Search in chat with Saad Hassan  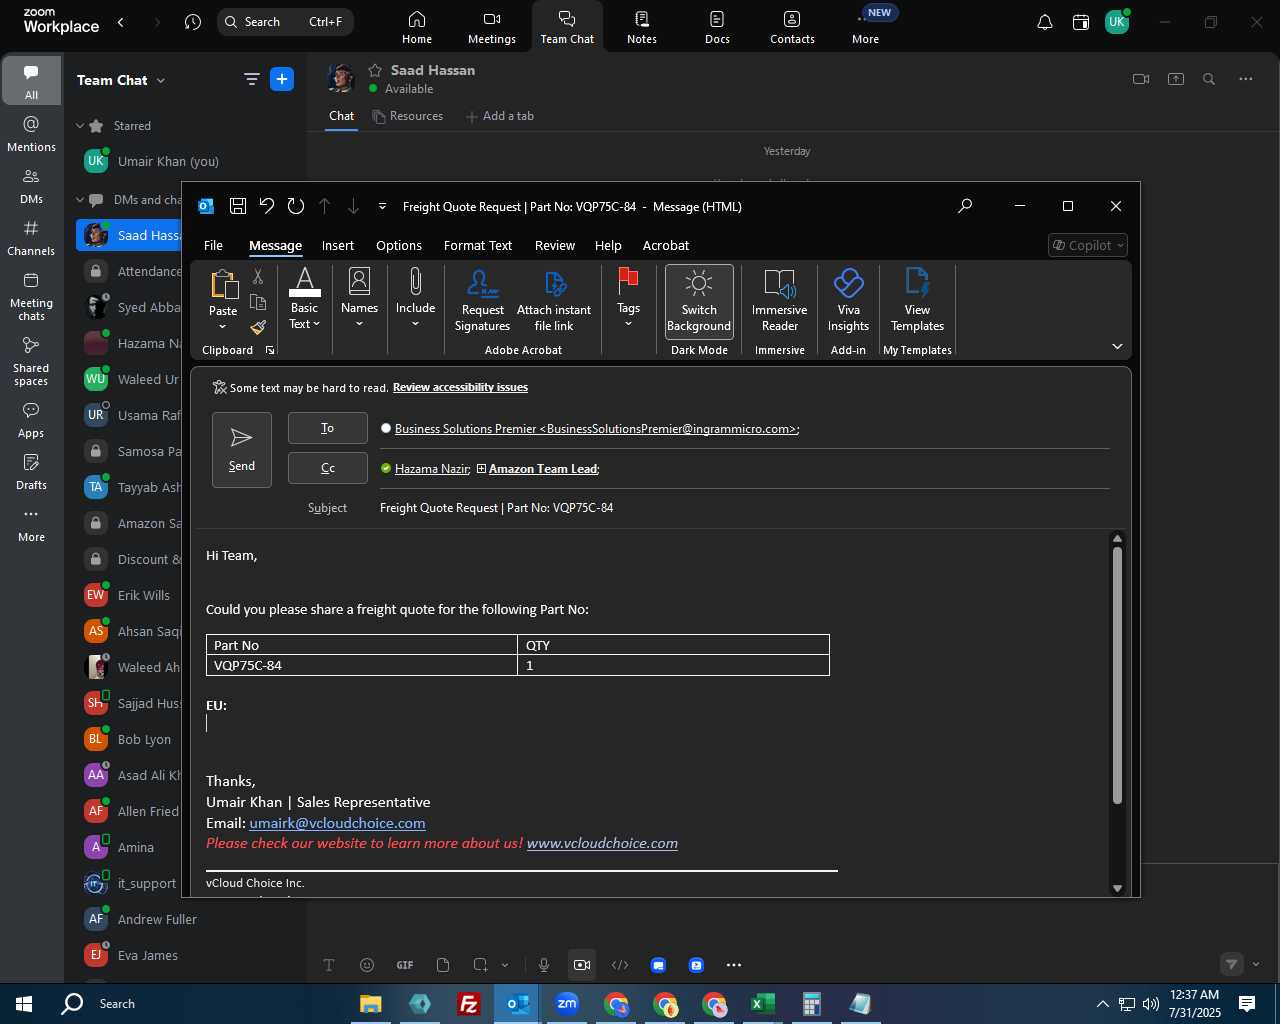pyautogui.click(x=1209, y=79)
